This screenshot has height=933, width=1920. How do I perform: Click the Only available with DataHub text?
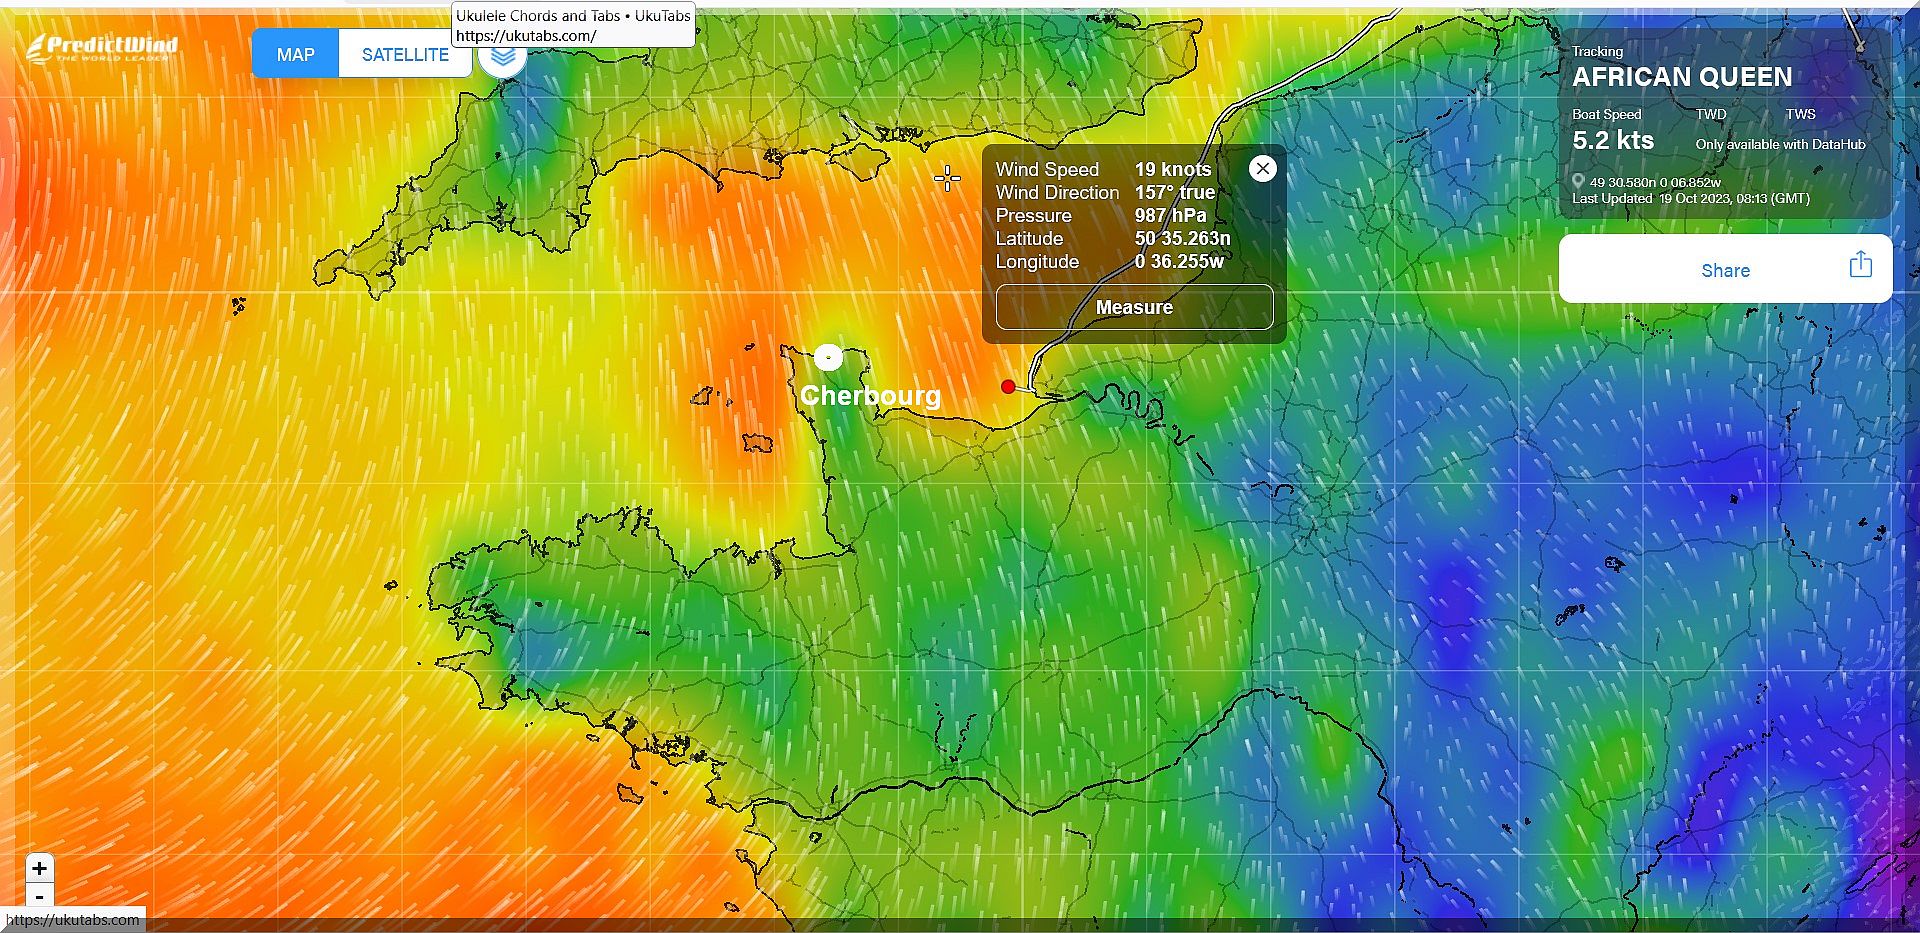coord(1780,145)
